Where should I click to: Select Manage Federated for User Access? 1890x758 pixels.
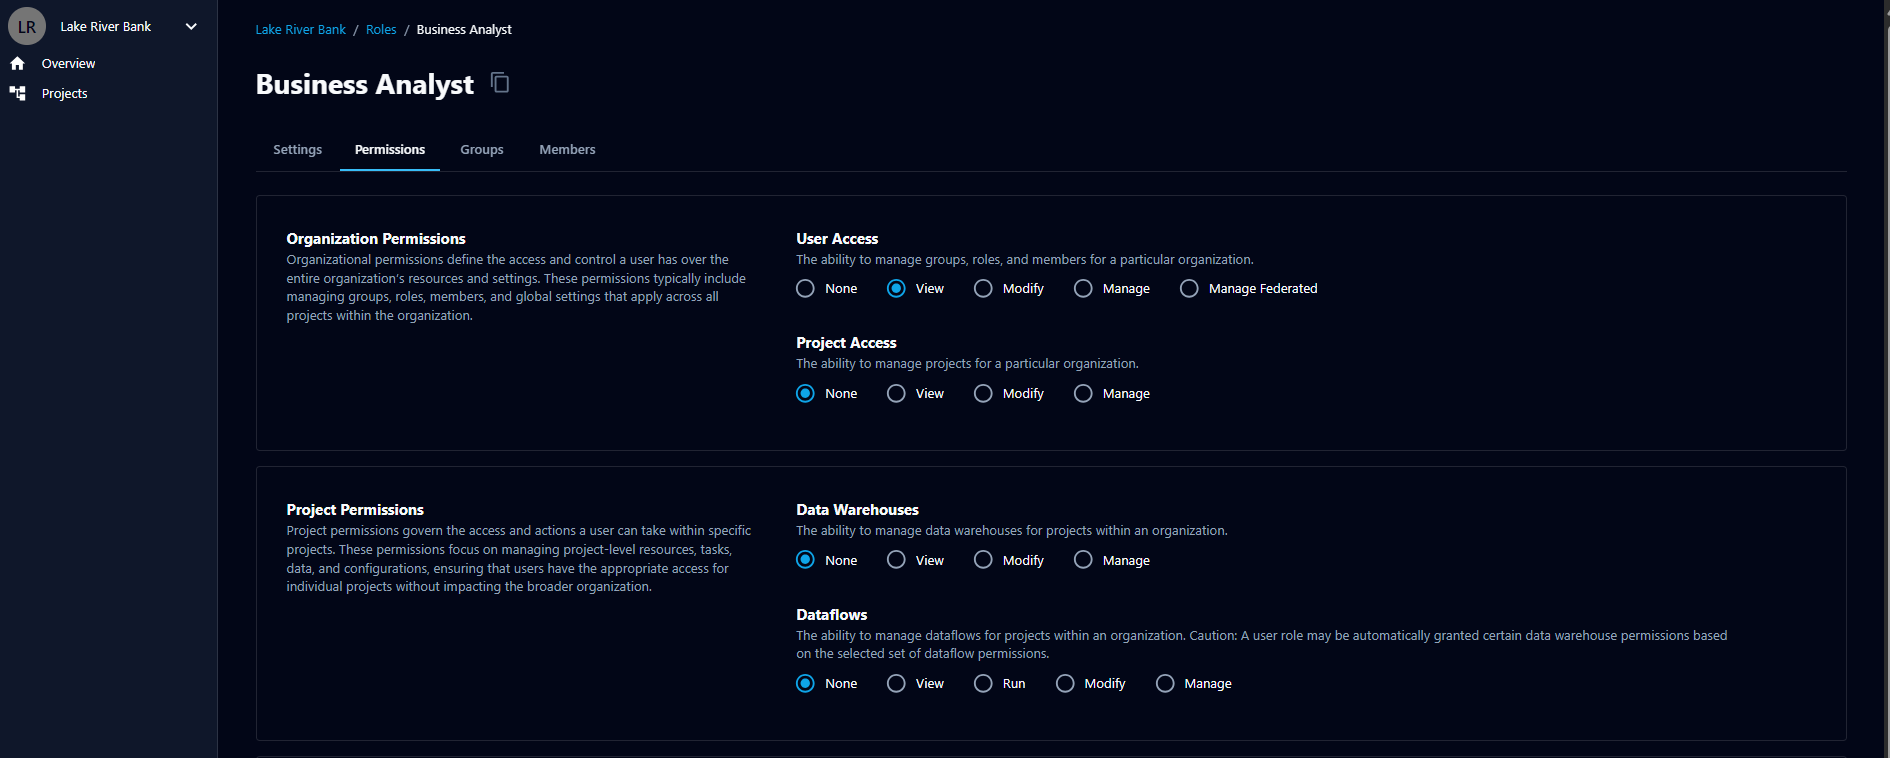click(1189, 288)
